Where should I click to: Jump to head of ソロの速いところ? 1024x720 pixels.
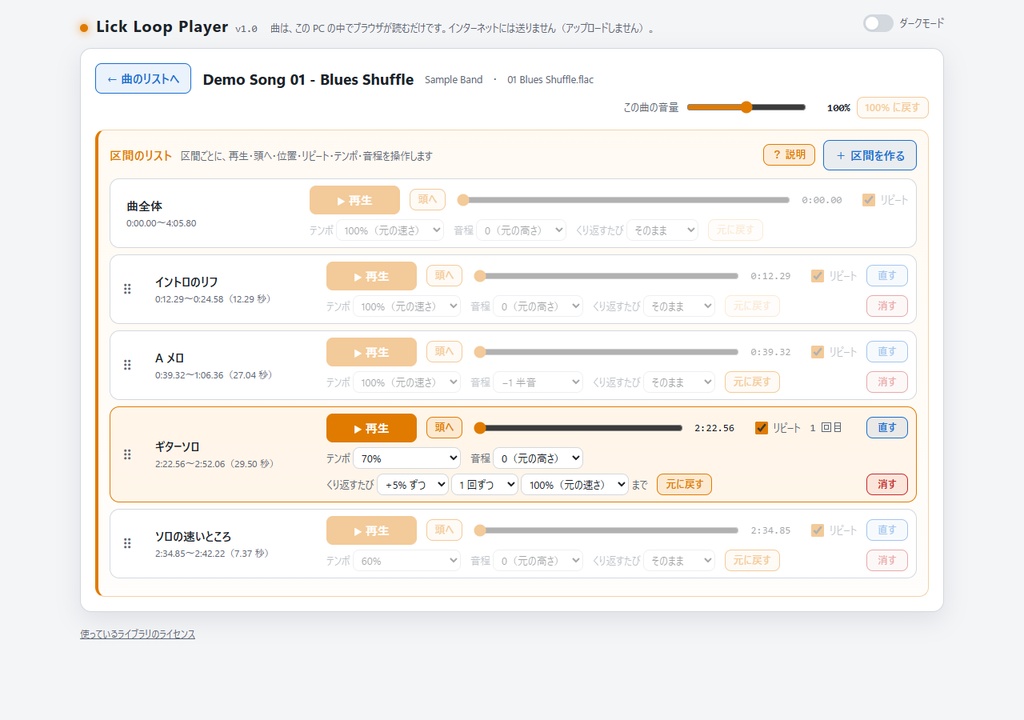[x=444, y=529]
